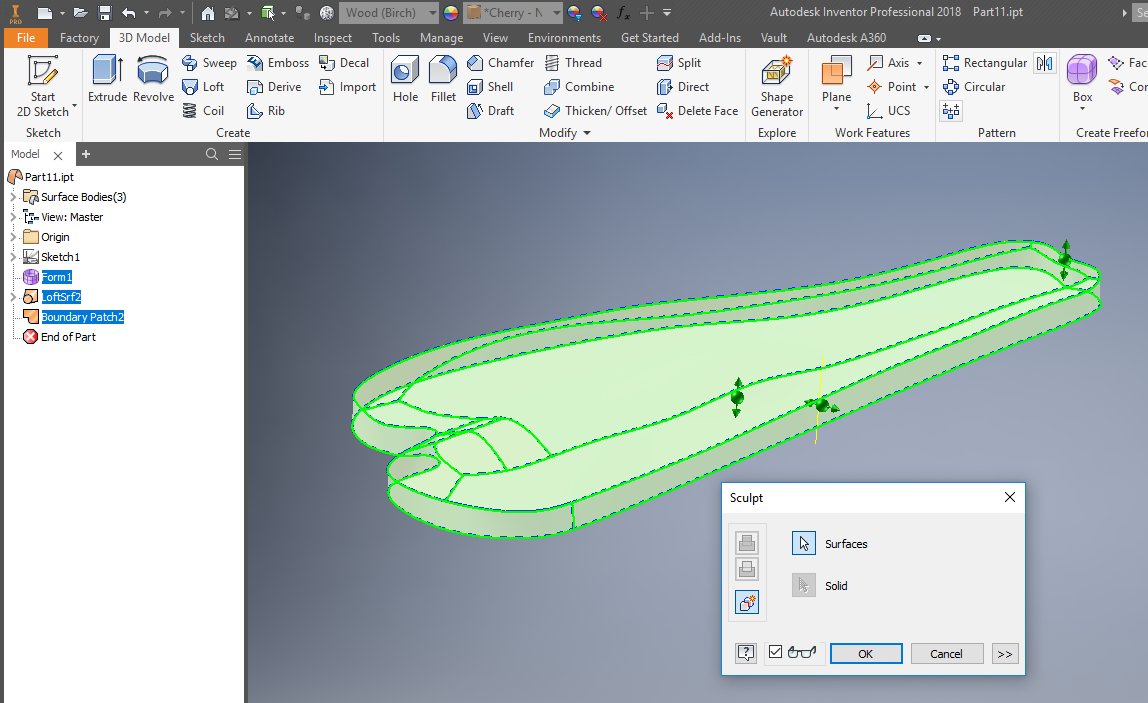
Task: Open the Plane dropdown arrow
Action: pyautogui.click(x=836, y=110)
